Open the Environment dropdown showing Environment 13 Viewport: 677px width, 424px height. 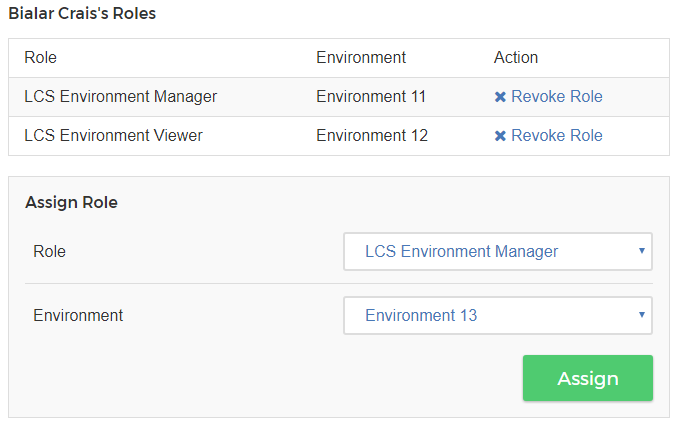498,316
